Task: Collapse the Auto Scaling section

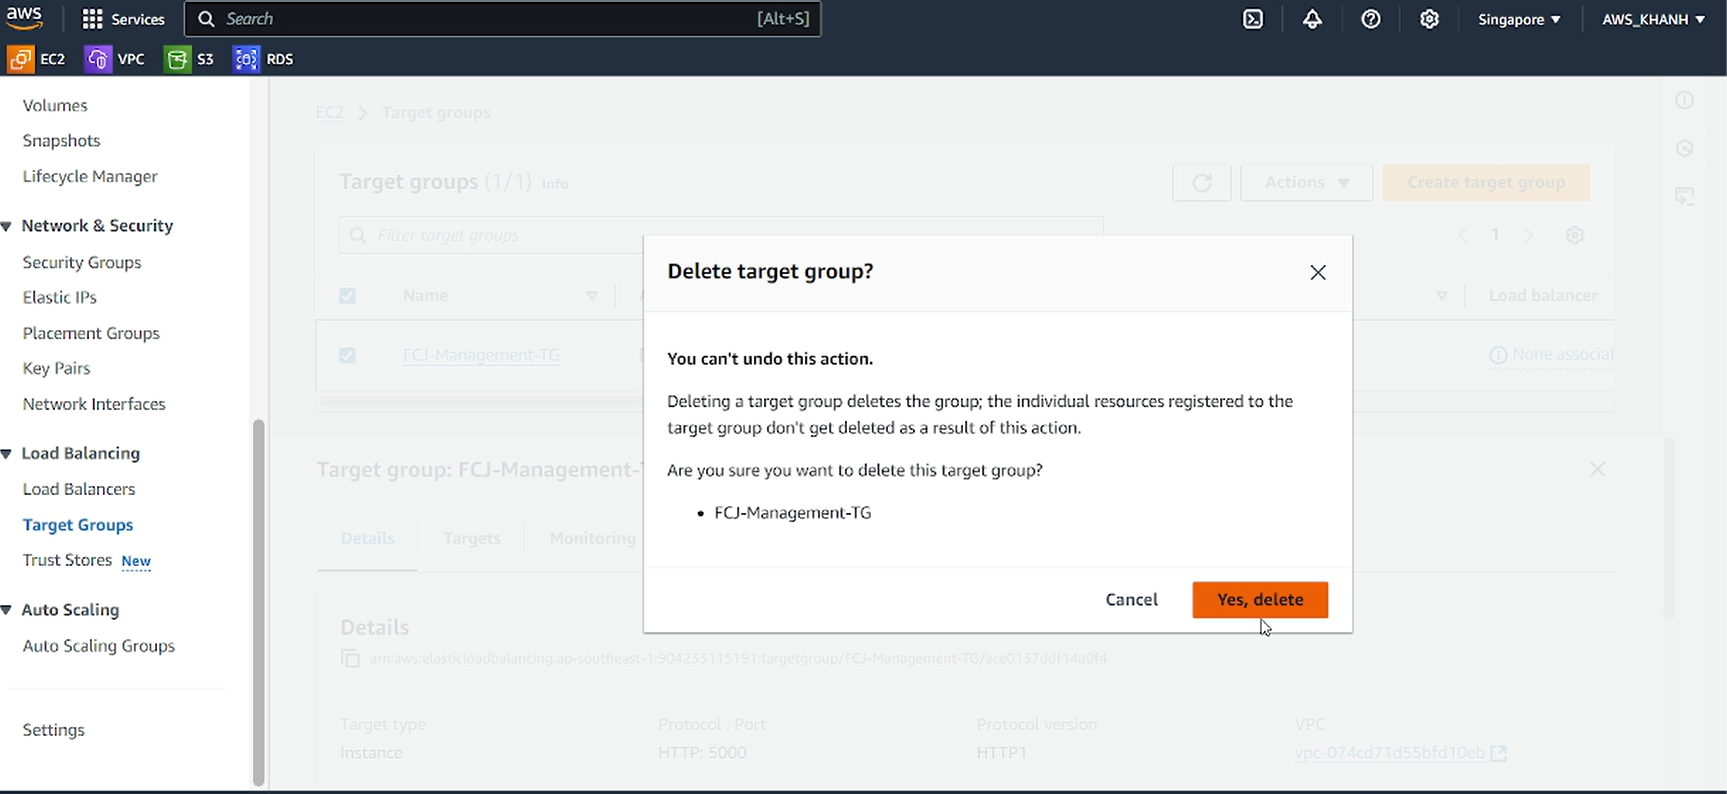Action: click(x=7, y=610)
